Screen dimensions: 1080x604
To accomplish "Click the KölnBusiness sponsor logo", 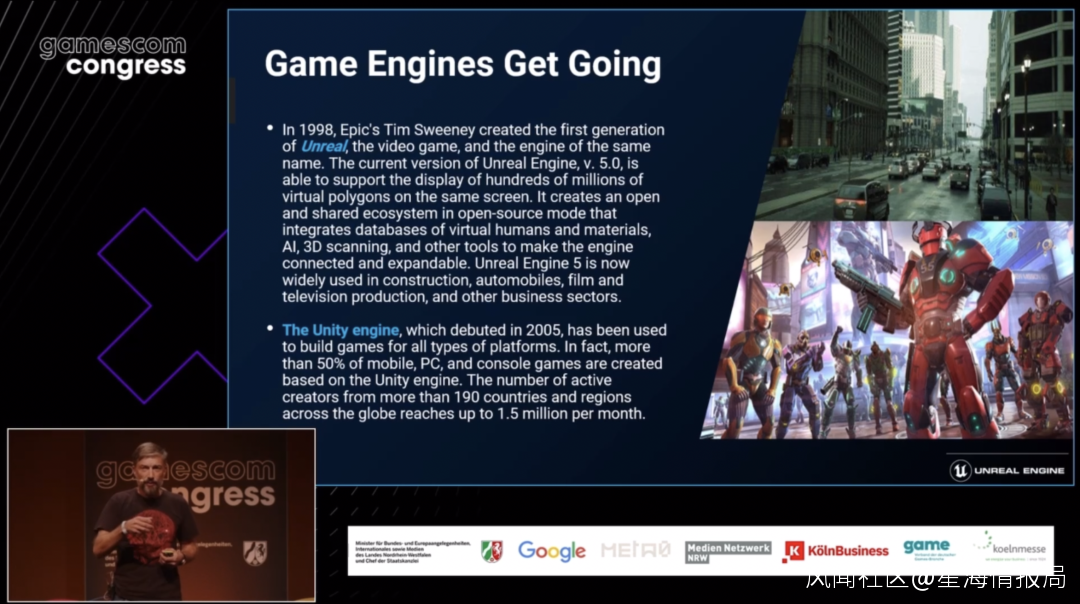I will [x=835, y=551].
